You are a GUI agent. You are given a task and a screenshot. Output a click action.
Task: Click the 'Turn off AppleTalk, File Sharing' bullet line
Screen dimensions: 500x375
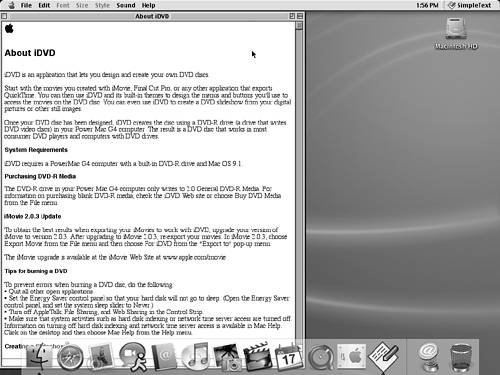(x=104, y=312)
